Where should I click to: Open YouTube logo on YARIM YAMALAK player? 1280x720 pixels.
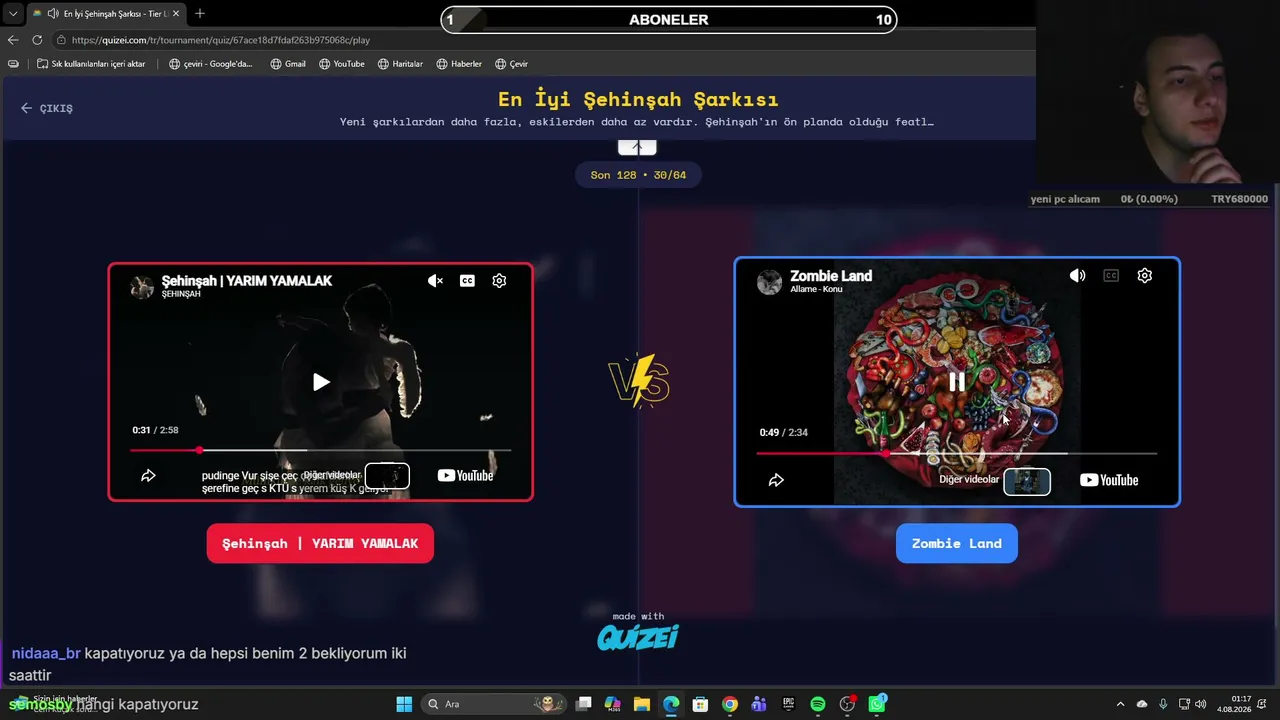point(465,476)
